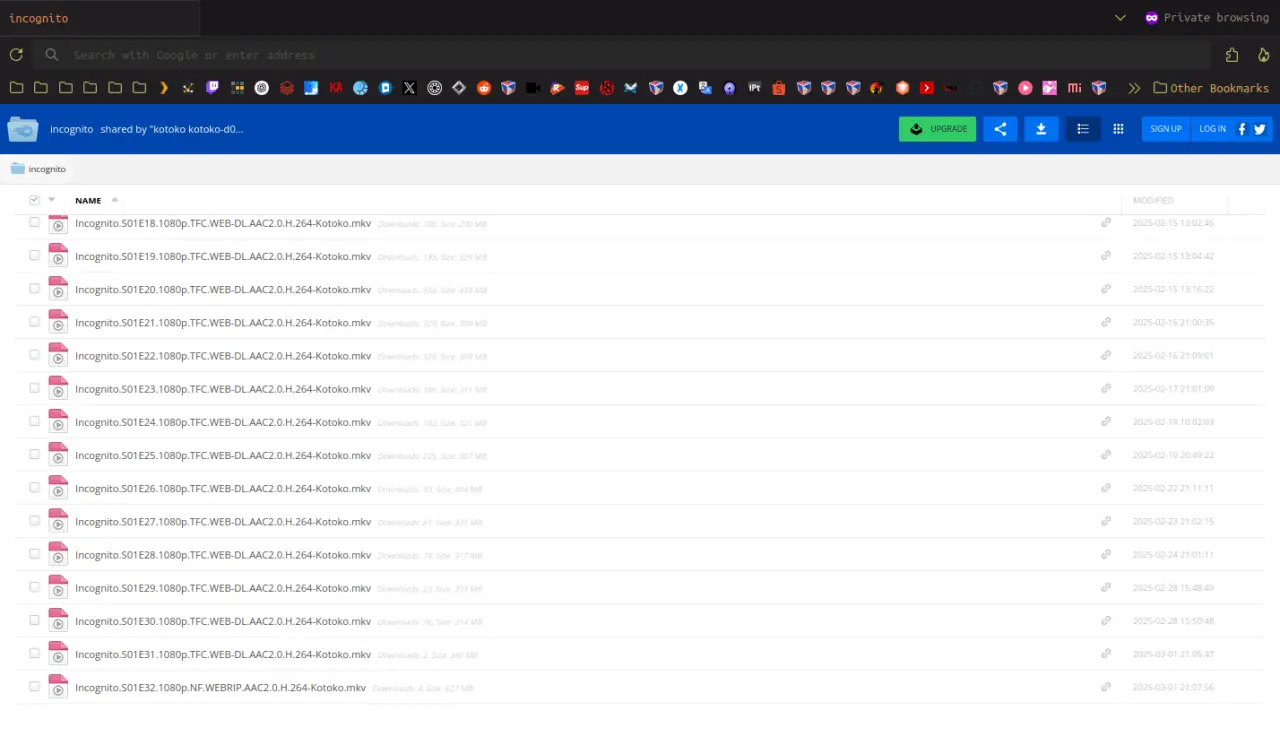The image size is (1280, 754).
Task: Click the SIGN UP button
Action: tap(1166, 129)
